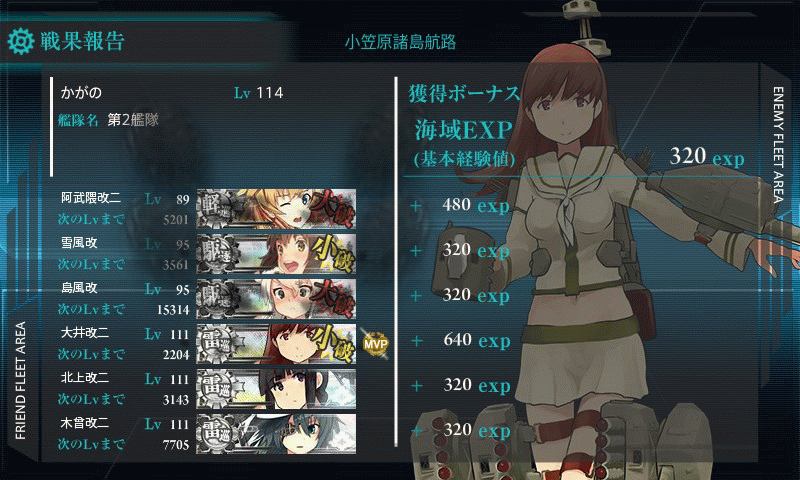Click the admiral name かがの
This screenshot has width=800, height=480.
pyautogui.click(x=82, y=93)
